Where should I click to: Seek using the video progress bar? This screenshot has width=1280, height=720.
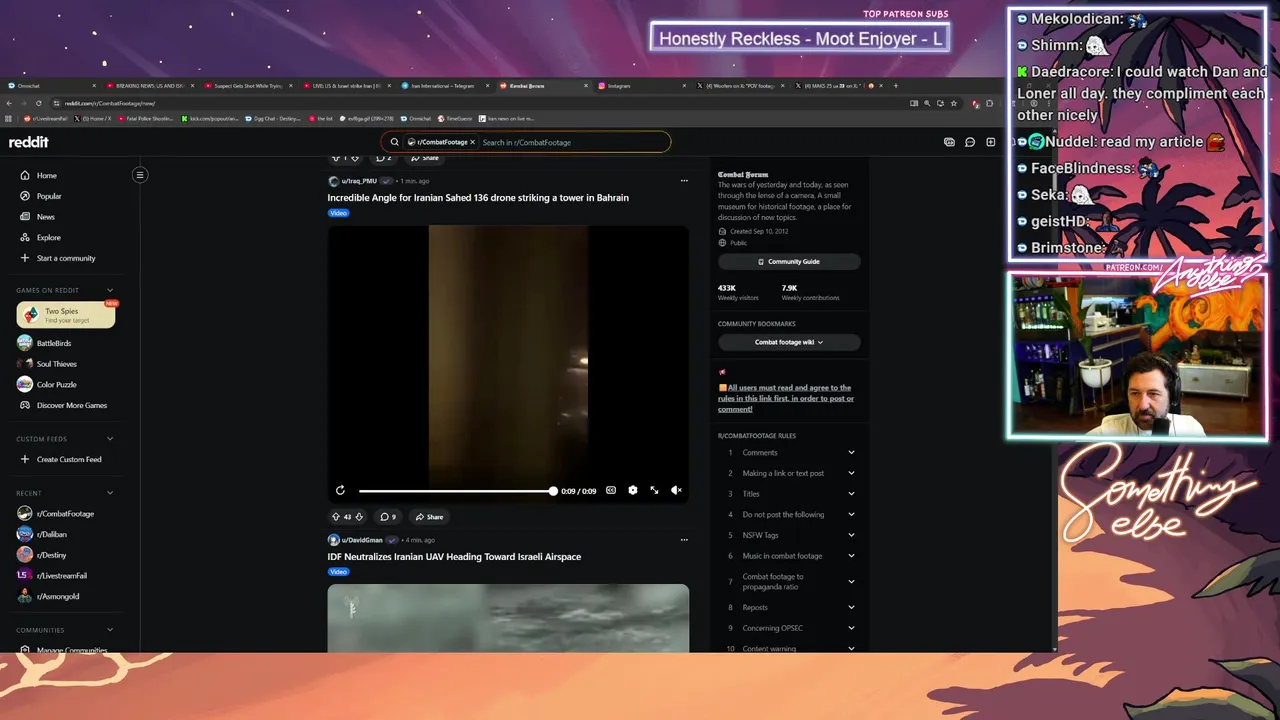point(456,491)
